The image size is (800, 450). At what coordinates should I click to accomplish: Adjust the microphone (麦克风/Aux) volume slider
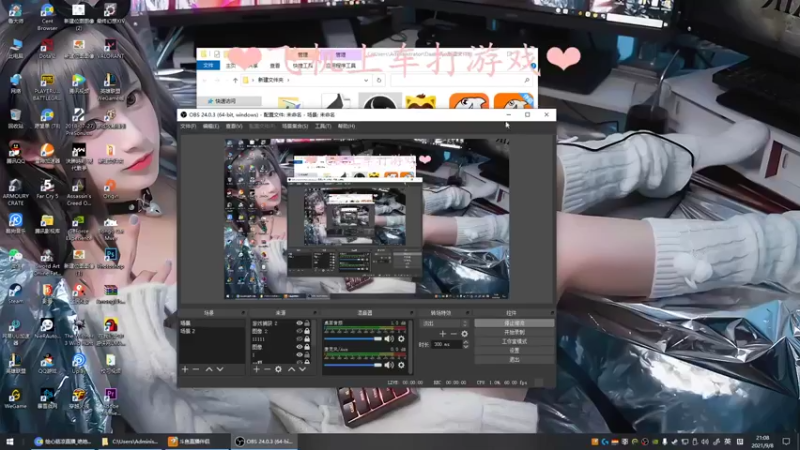tap(353, 365)
